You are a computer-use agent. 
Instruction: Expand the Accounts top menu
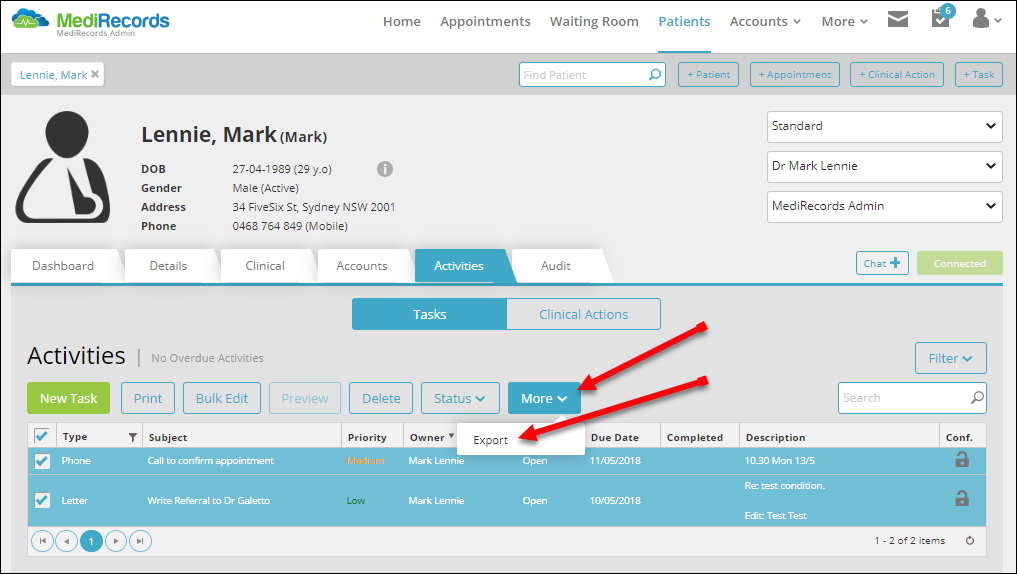click(x=765, y=21)
